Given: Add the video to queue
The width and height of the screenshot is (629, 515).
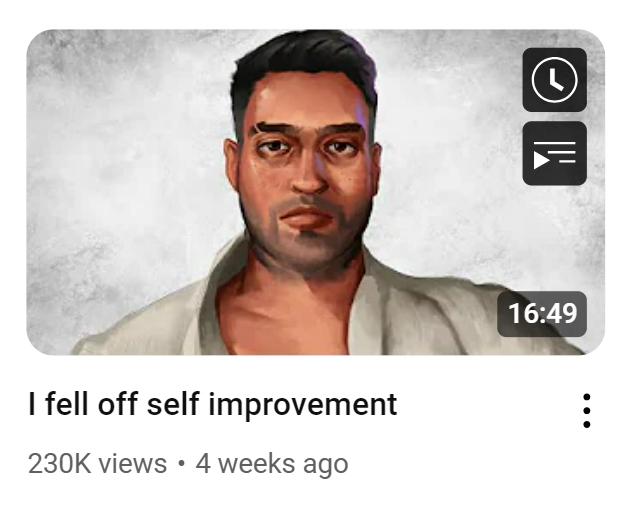Looking at the screenshot, I should pyautogui.click(x=554, y=153).
